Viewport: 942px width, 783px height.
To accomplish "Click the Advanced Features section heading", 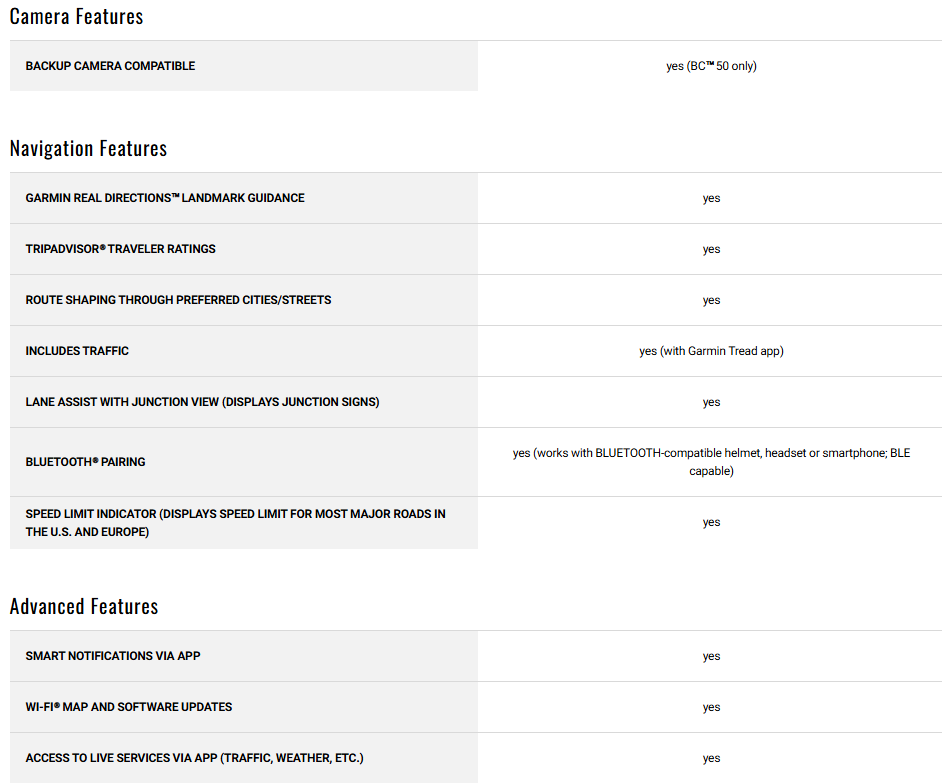I will [84, 606].
